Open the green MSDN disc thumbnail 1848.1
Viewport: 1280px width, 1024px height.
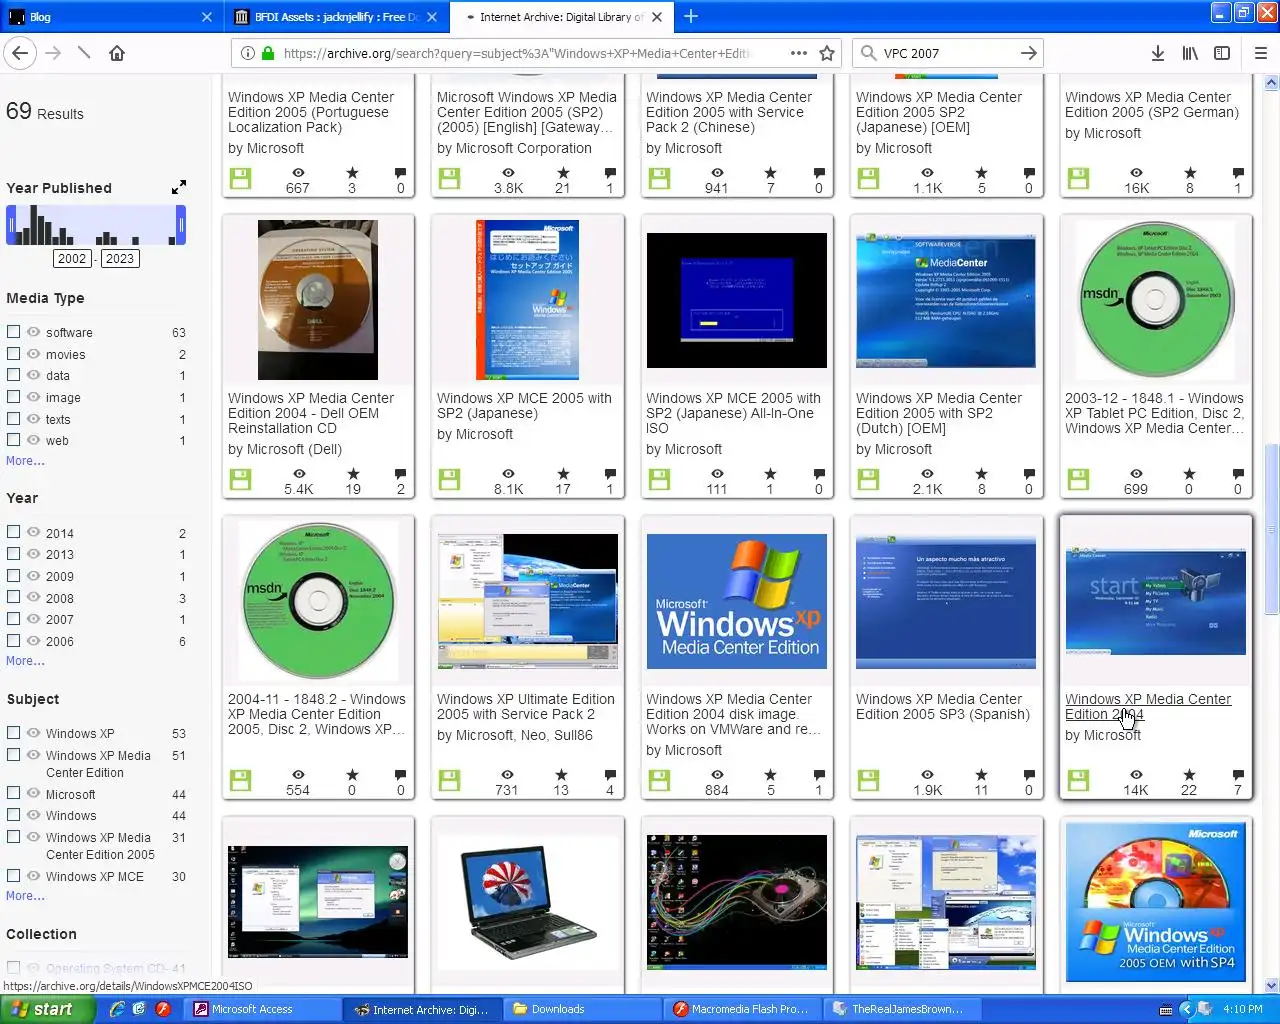[x=1155, y=300]
